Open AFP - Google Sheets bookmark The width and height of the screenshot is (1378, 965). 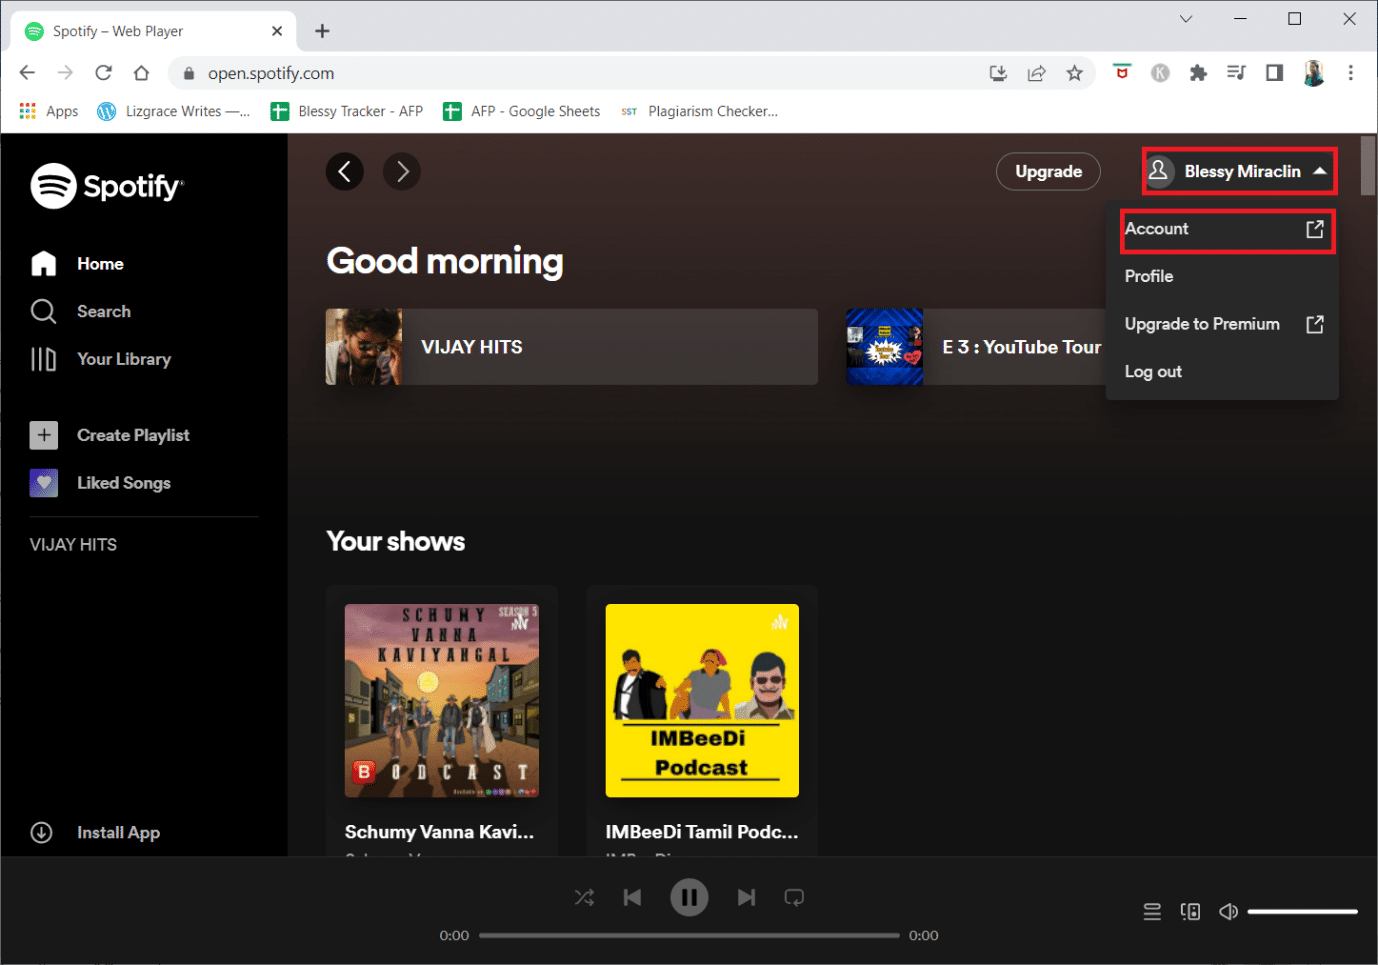pos(522,111)
